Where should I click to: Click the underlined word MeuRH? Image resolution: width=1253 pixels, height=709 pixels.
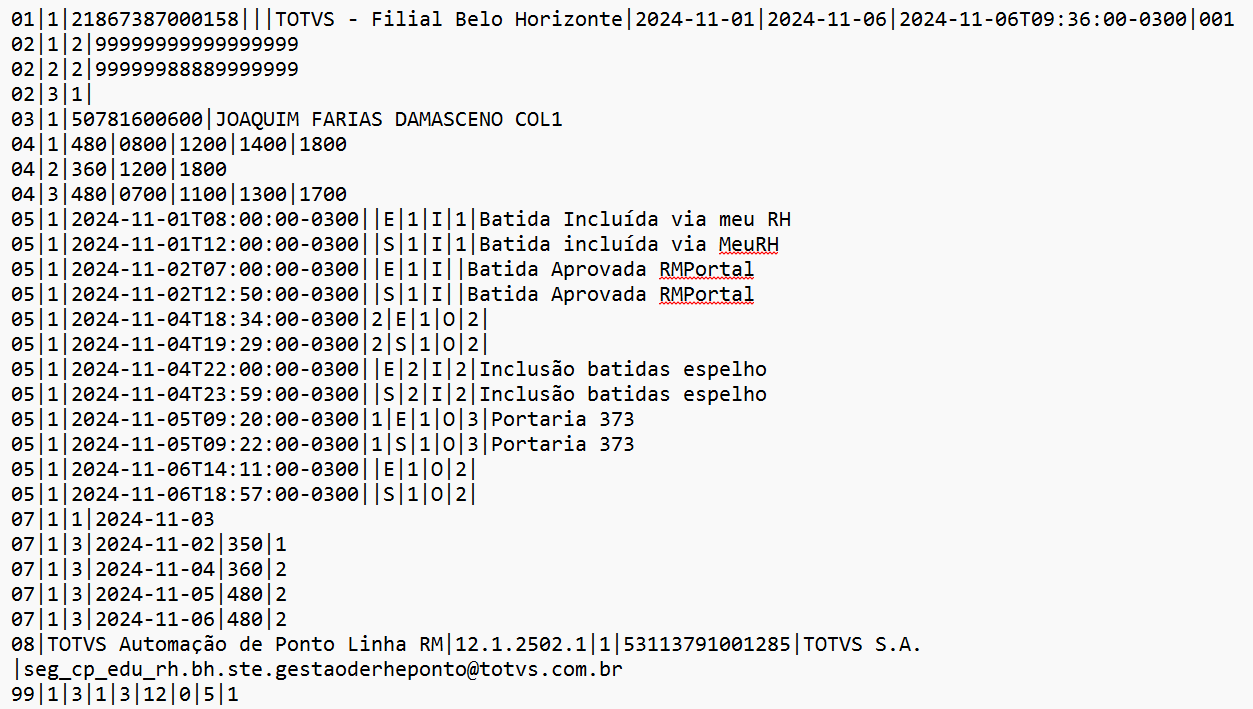[748, 245]
